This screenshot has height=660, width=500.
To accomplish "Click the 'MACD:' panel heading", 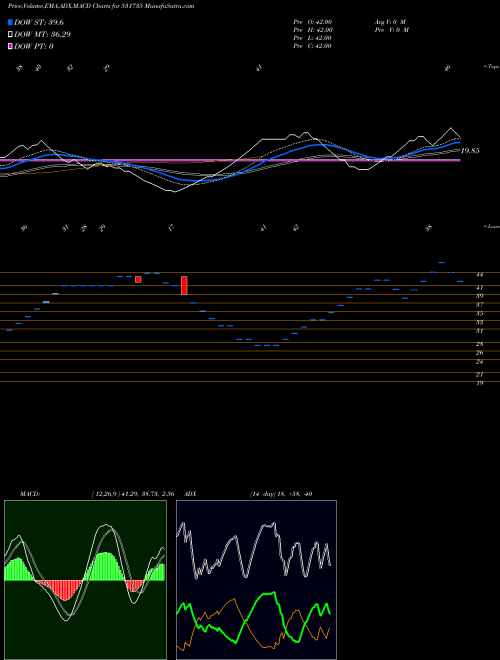I will click(29, 494).
